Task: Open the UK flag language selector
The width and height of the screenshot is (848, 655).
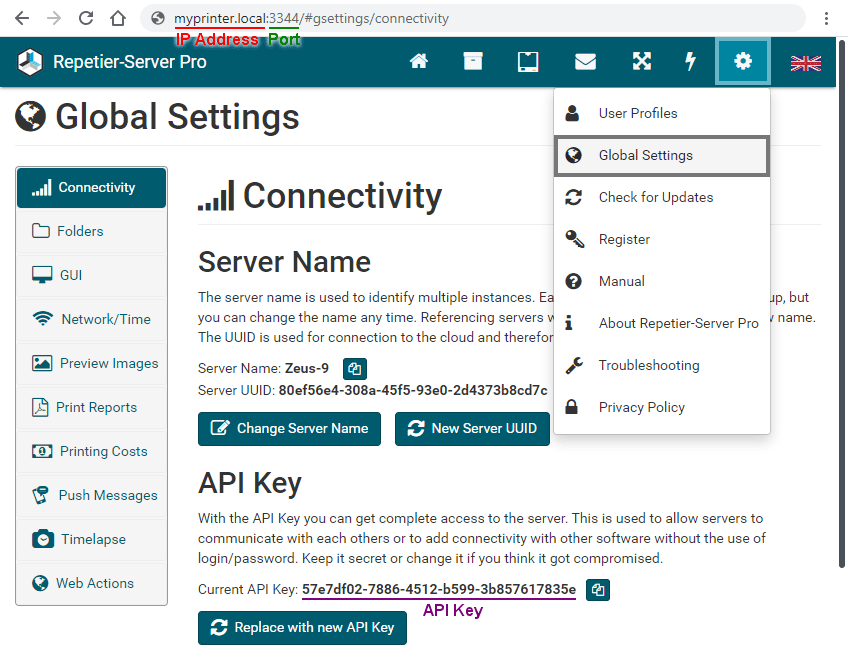Action: tap(805, 63)
